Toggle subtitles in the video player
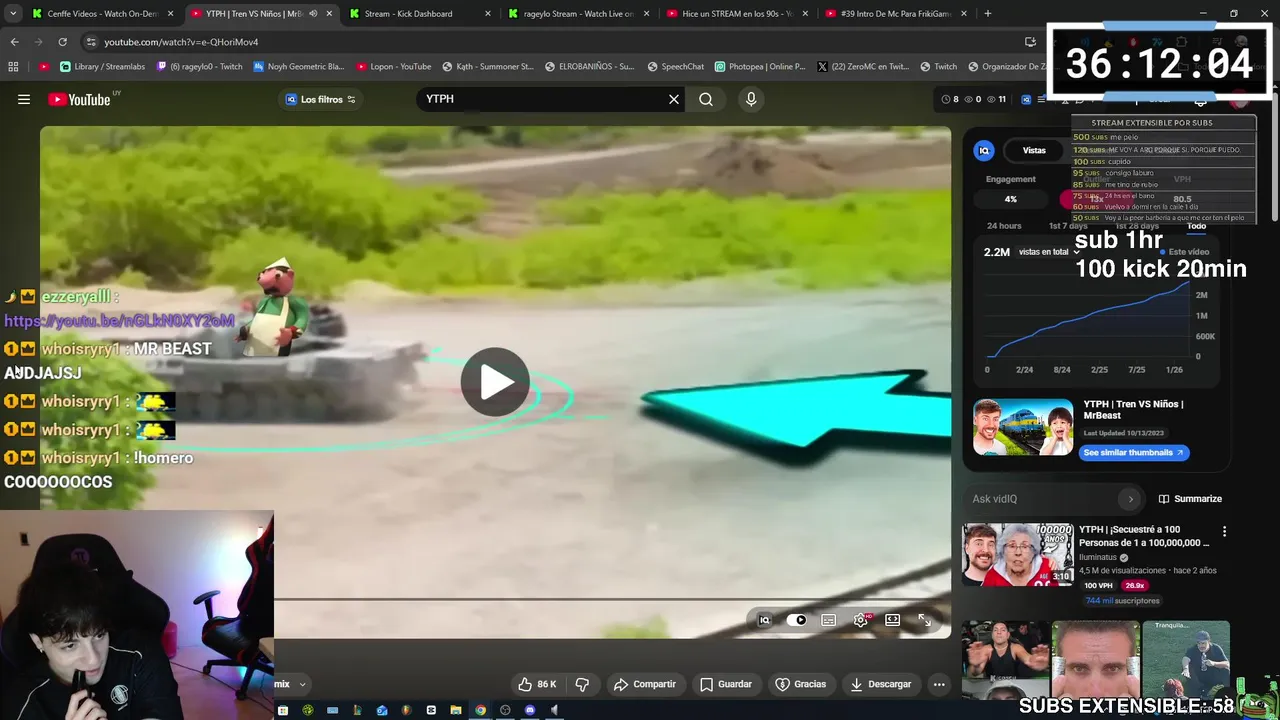This screenshot has width=1280, height=720. tap(828, 620)
